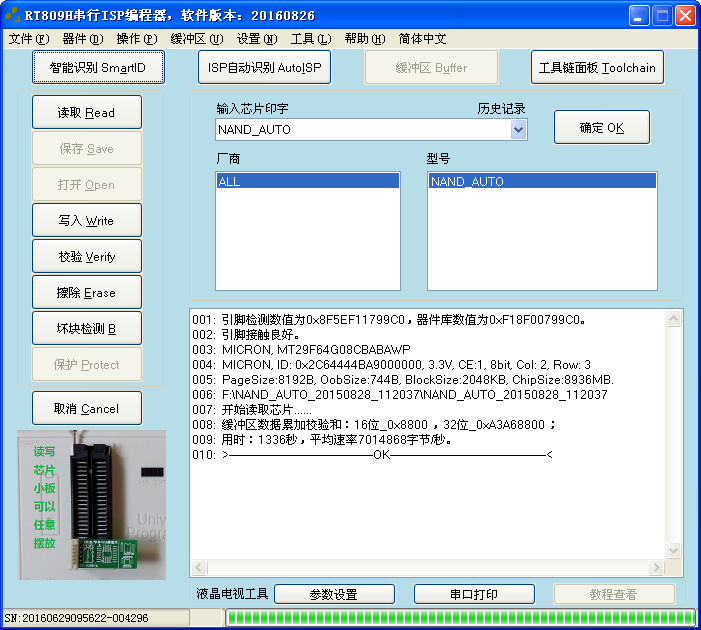Open the 帮助(H) menu

(x=365, y=39)
